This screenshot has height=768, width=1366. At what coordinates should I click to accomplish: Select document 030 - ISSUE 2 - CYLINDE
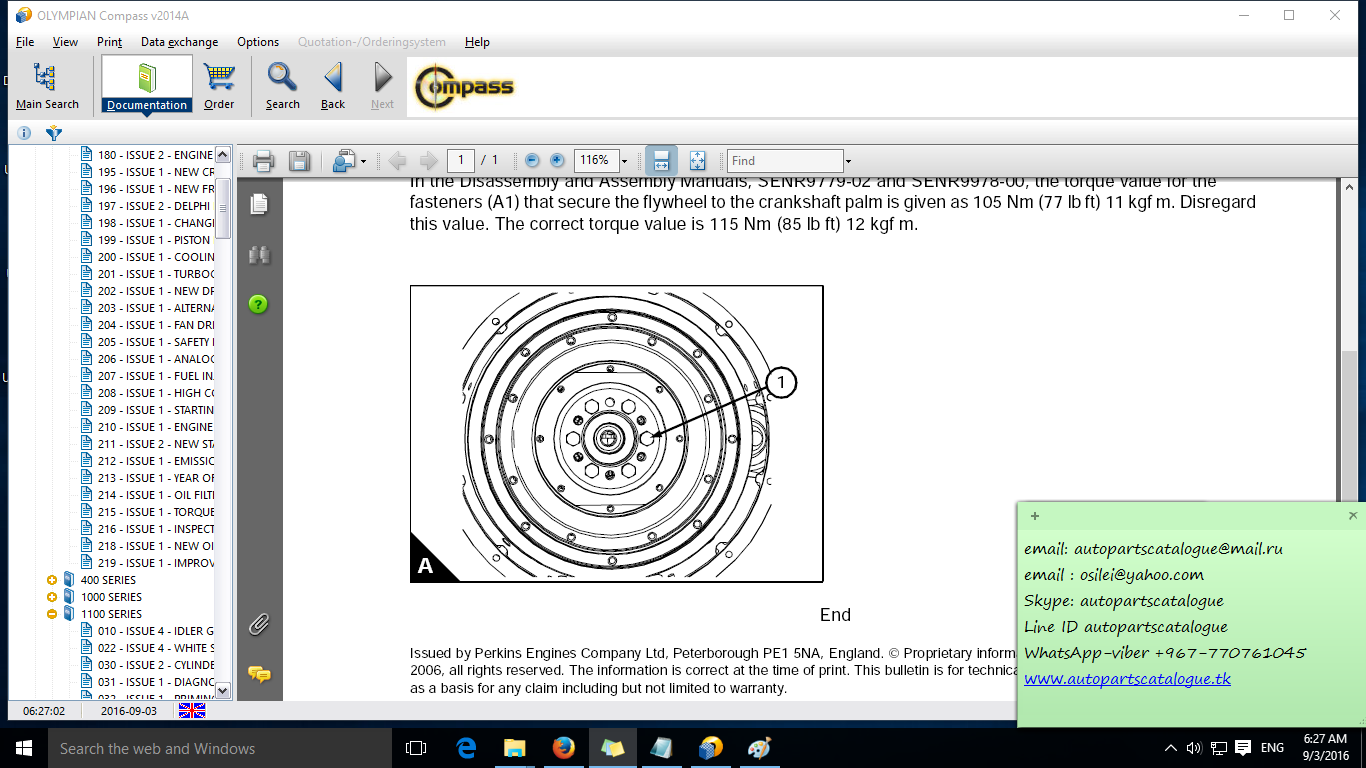(155, 665)
